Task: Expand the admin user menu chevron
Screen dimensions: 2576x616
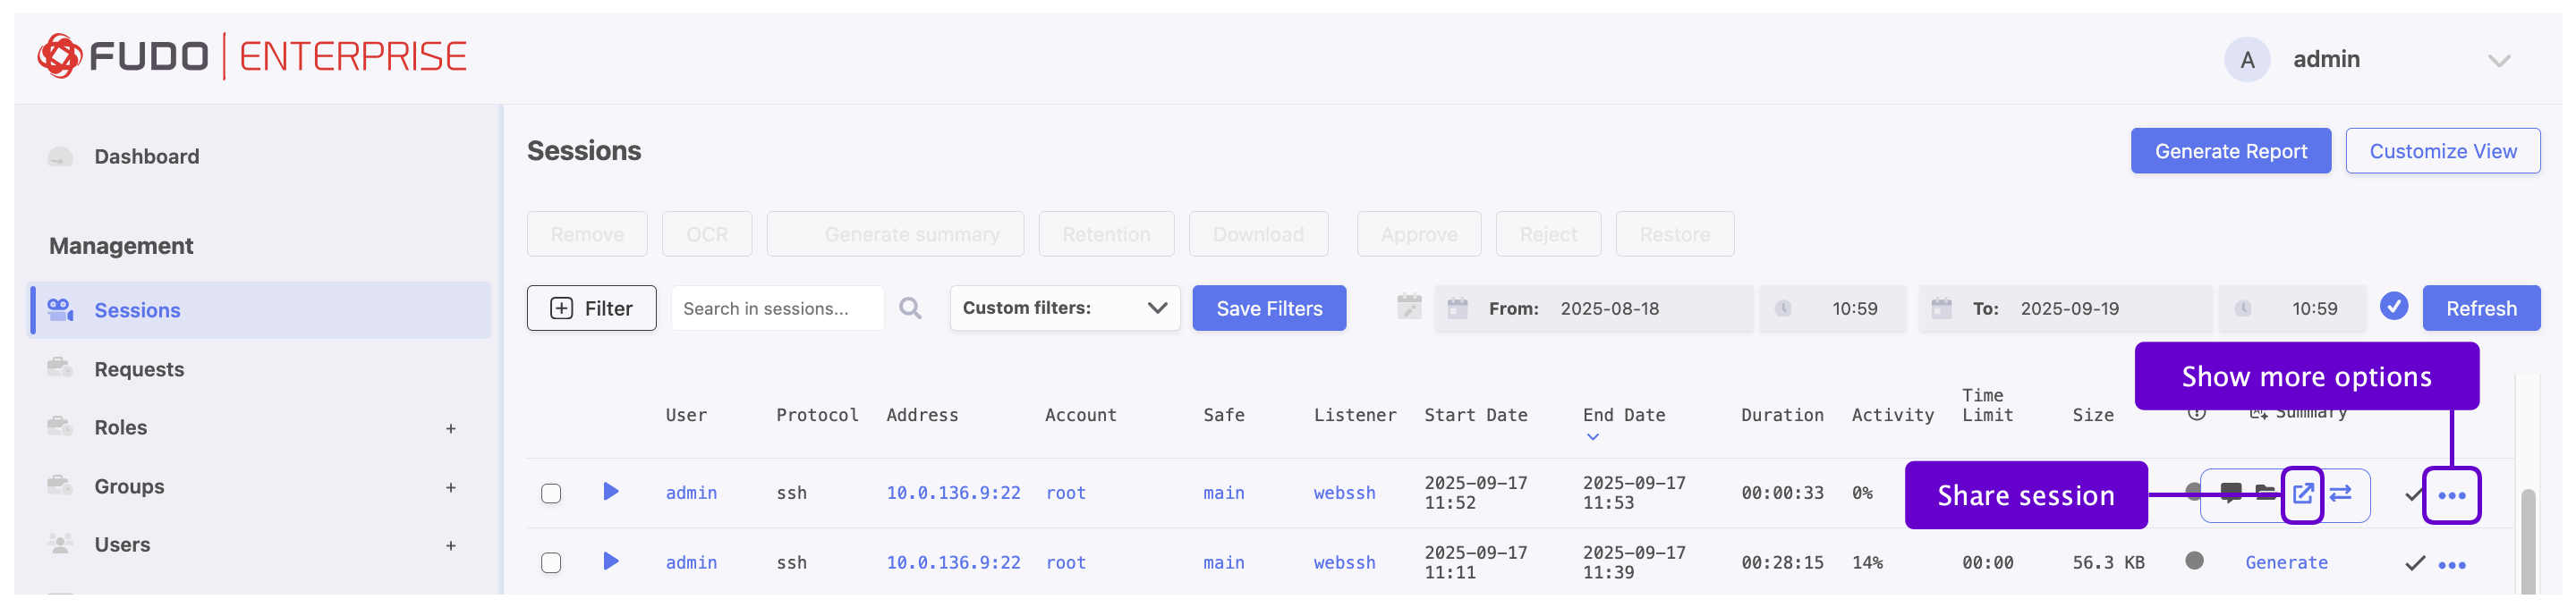Action: (x=2498, y=61)
